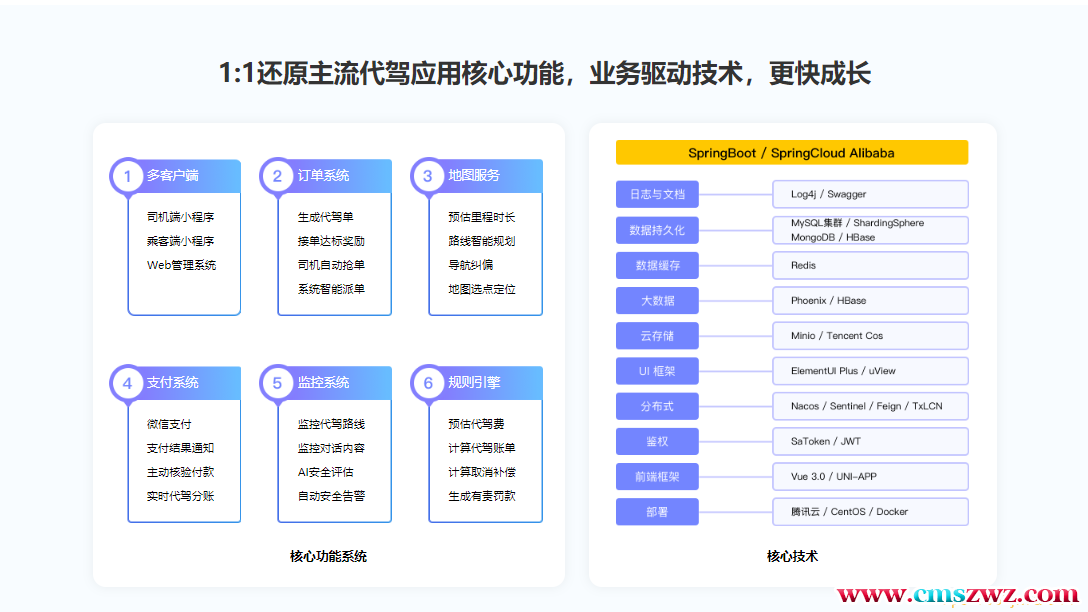
Task: Enable the 部署 tag
Action: point(657,511)
